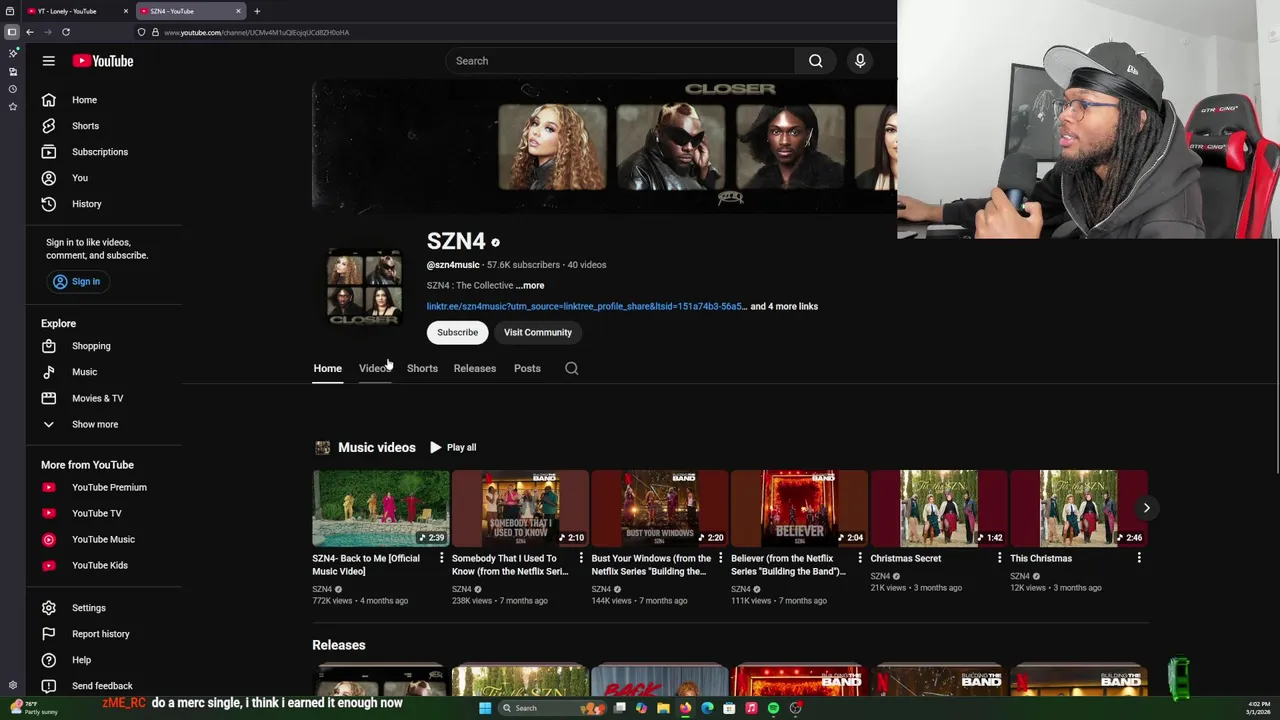Image resolution: width=1280 pixels, height=720 pixels.
Task: Open options for Somebody That I Used To Know
Action: tap(581, 558)
